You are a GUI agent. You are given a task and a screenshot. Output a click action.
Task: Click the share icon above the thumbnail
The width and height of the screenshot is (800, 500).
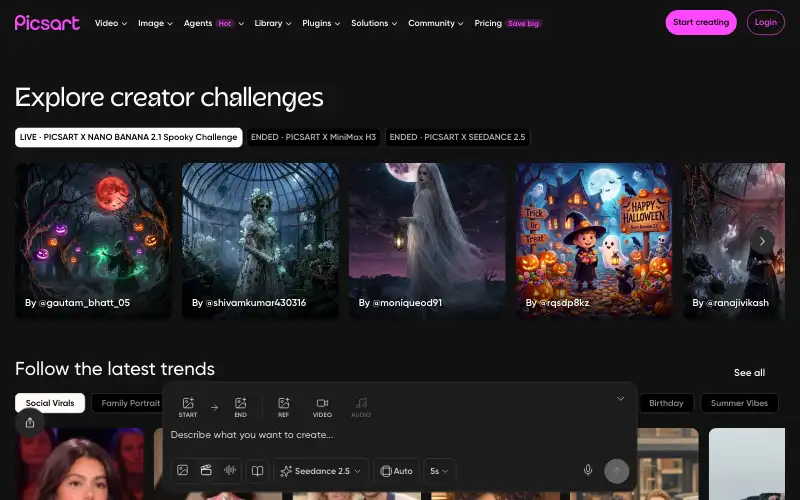[30, 422]
